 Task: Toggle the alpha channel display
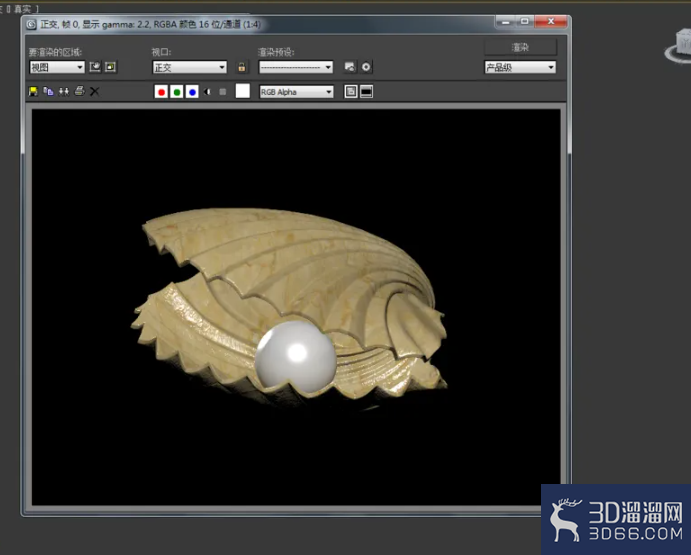(208, 92)
